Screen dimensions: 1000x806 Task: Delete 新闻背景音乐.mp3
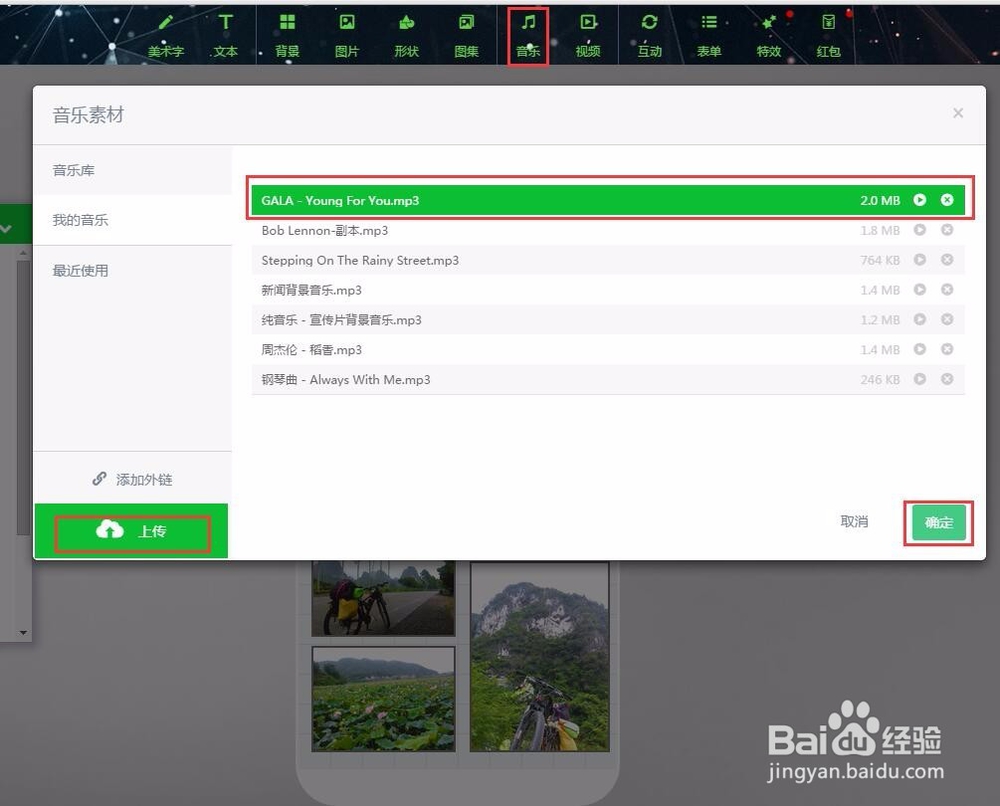coord(947,289)
